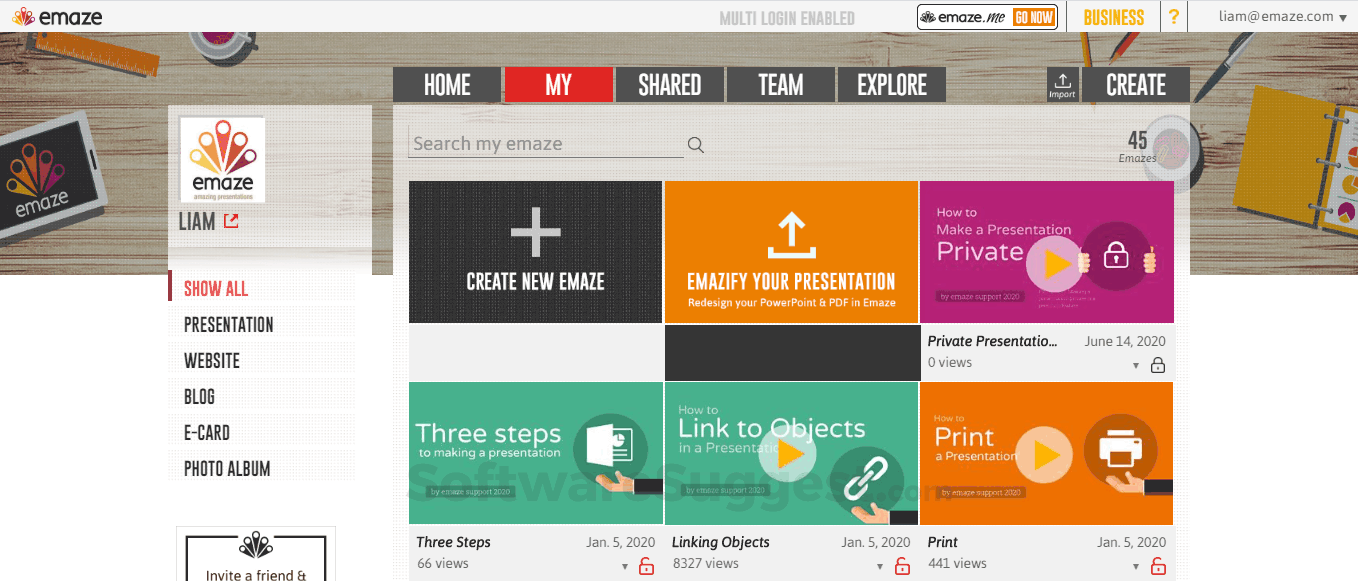This screenshot has width=1358, height=581.
Task: Click the GO NOW button
Action: click(1033, 16)
